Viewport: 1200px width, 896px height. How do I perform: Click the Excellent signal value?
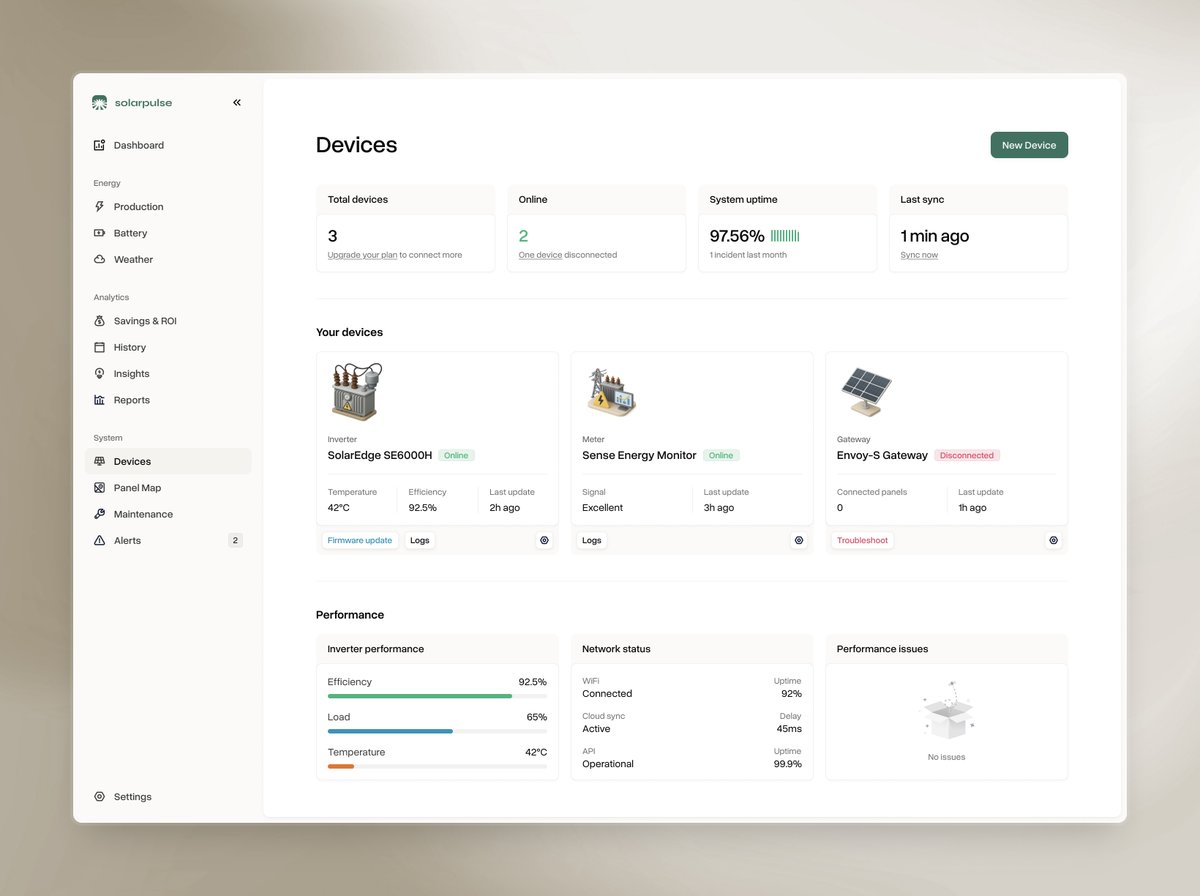602,508
